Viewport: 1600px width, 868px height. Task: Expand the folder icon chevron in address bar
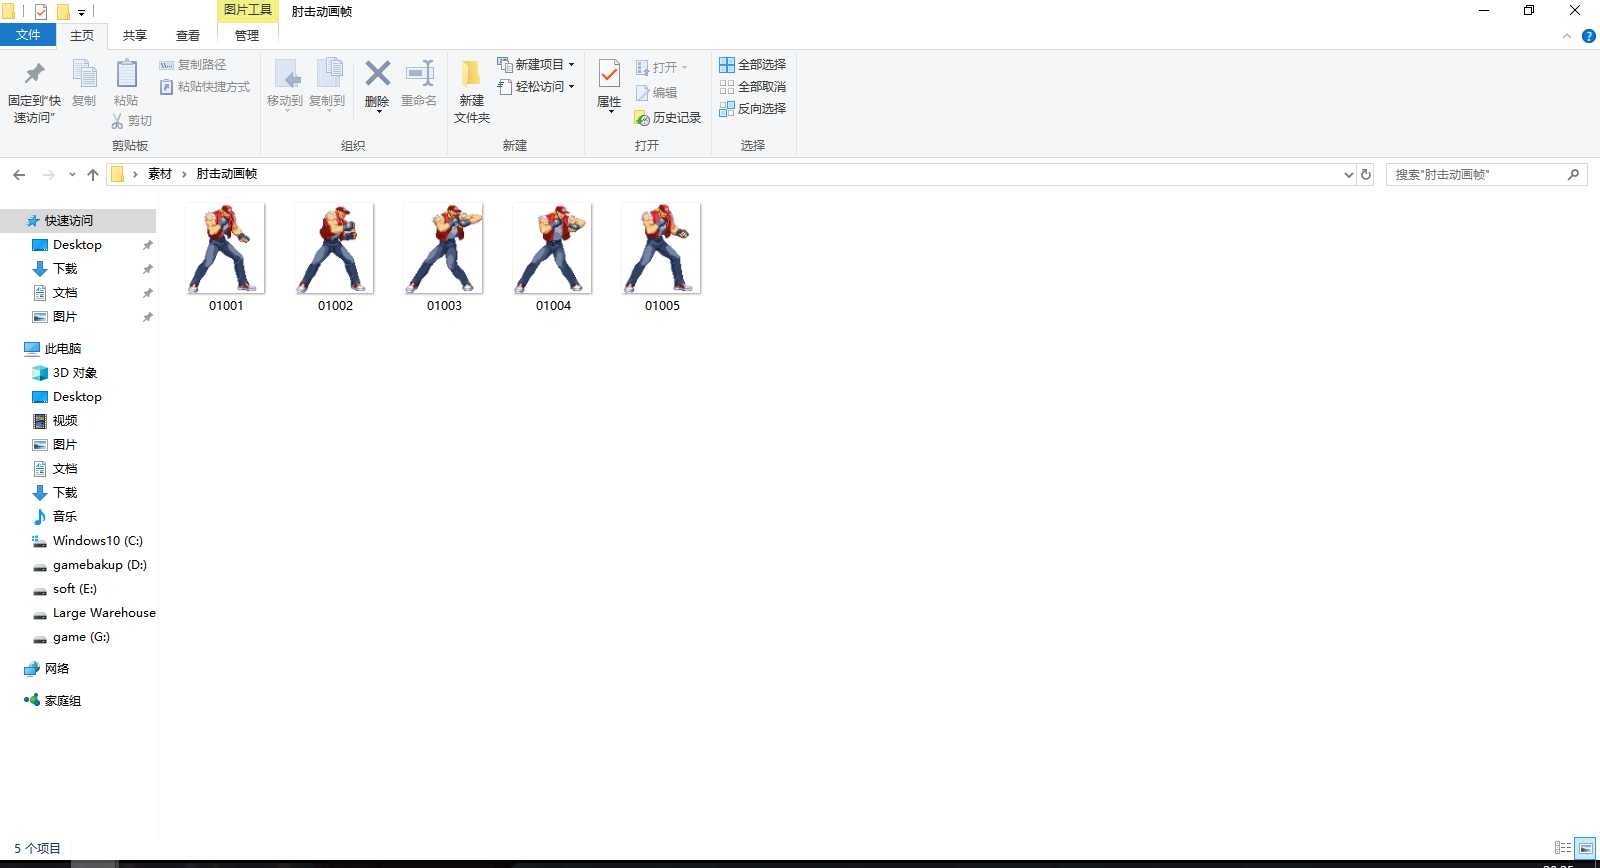click(135, 174)
